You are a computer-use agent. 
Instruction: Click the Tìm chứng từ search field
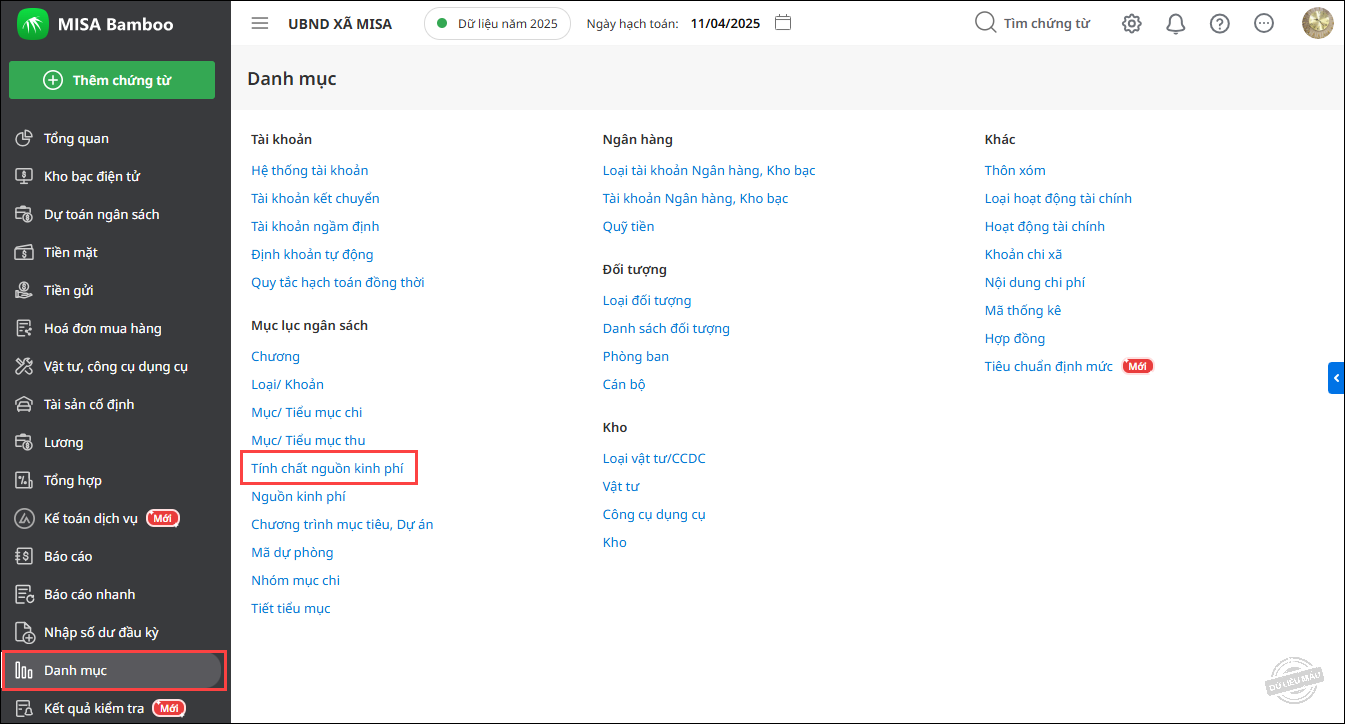point(1047,23)
